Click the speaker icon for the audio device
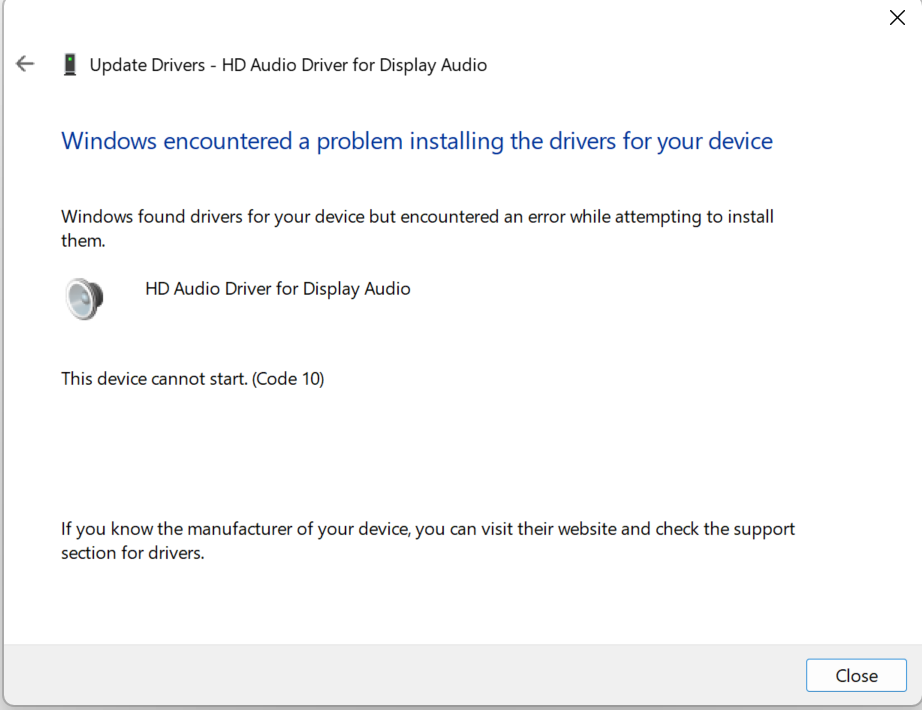 click(84, 298)
